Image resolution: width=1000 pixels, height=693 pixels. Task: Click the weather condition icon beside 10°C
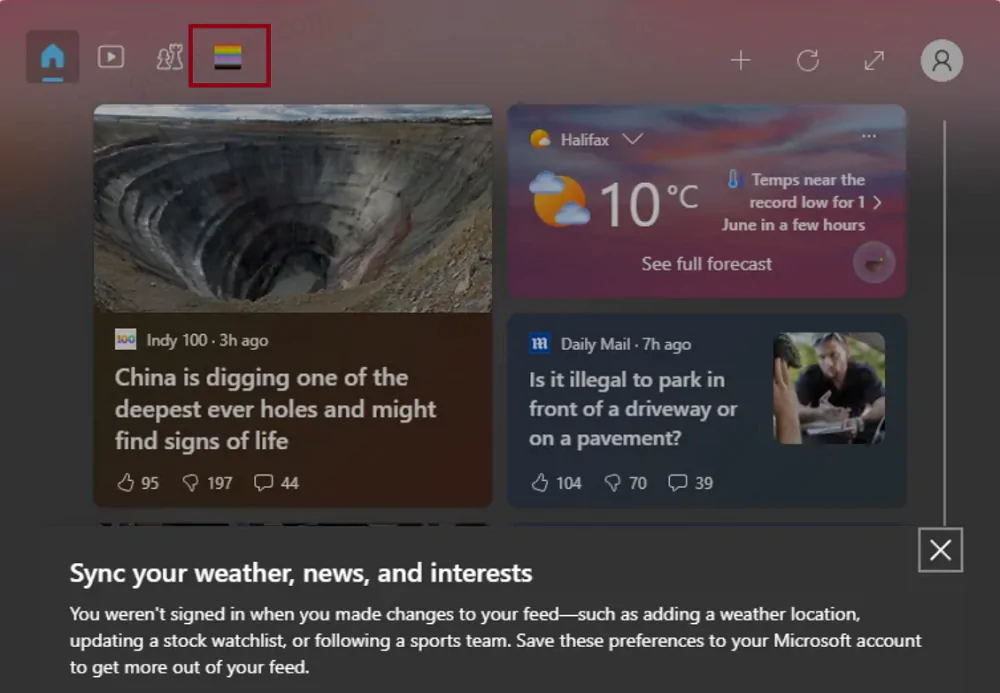(x=559, y=200)
